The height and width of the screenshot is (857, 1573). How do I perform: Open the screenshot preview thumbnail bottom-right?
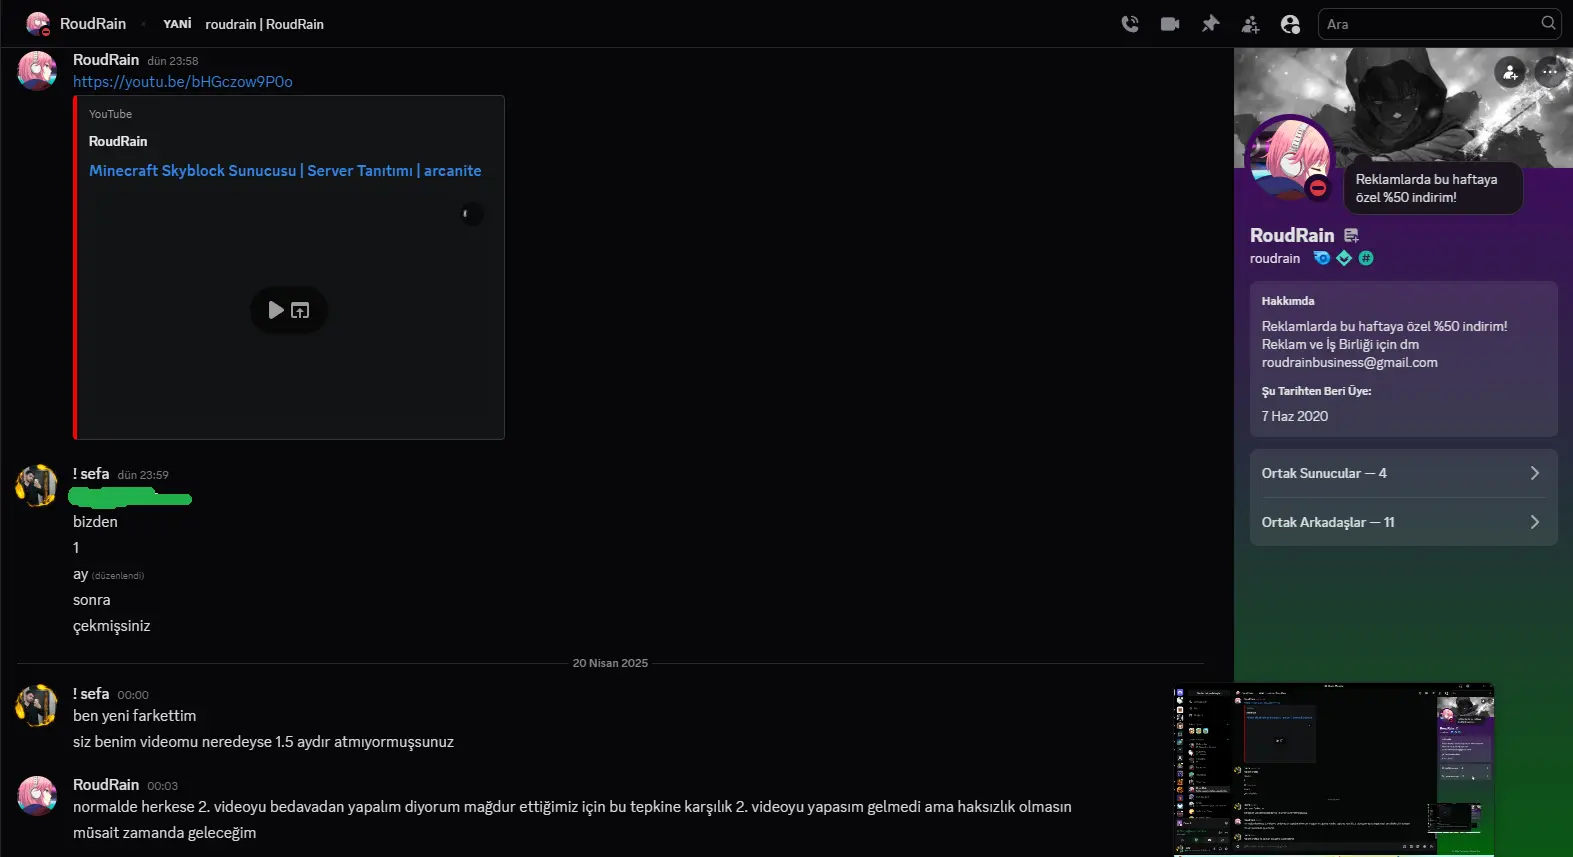pyautogui.click(x=1333, y=770)
